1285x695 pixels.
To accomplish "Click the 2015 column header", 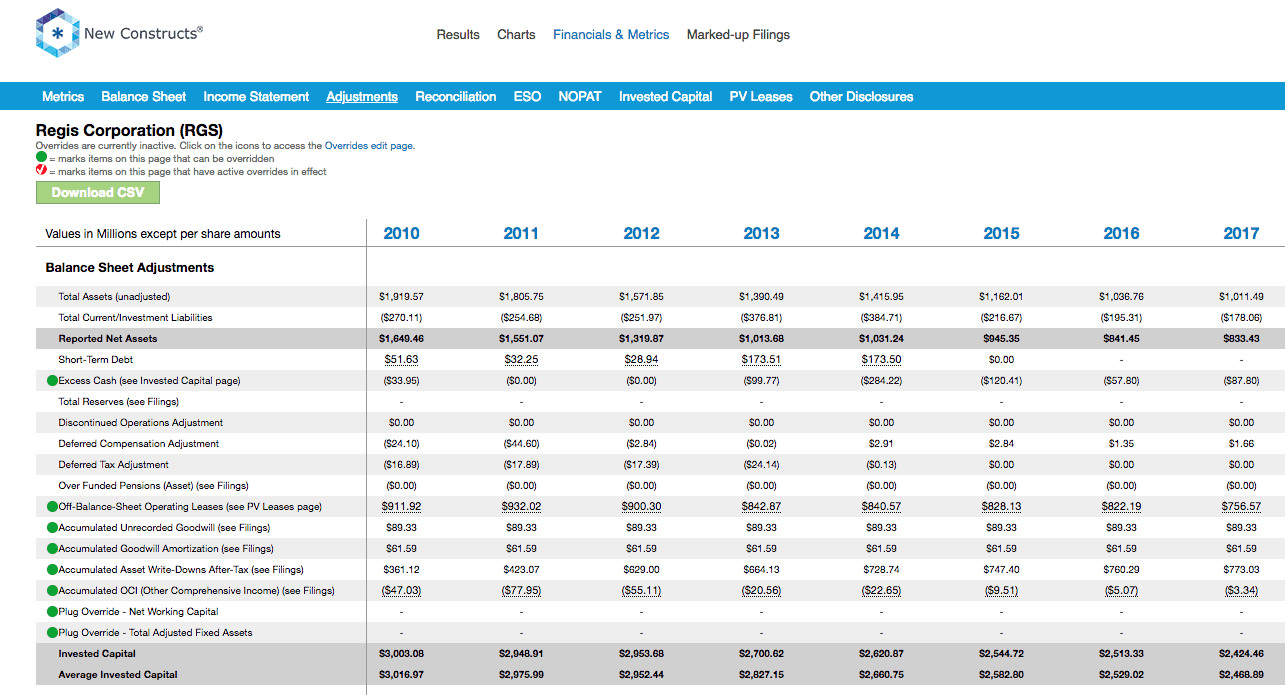I will click(x=1001, y=233).
